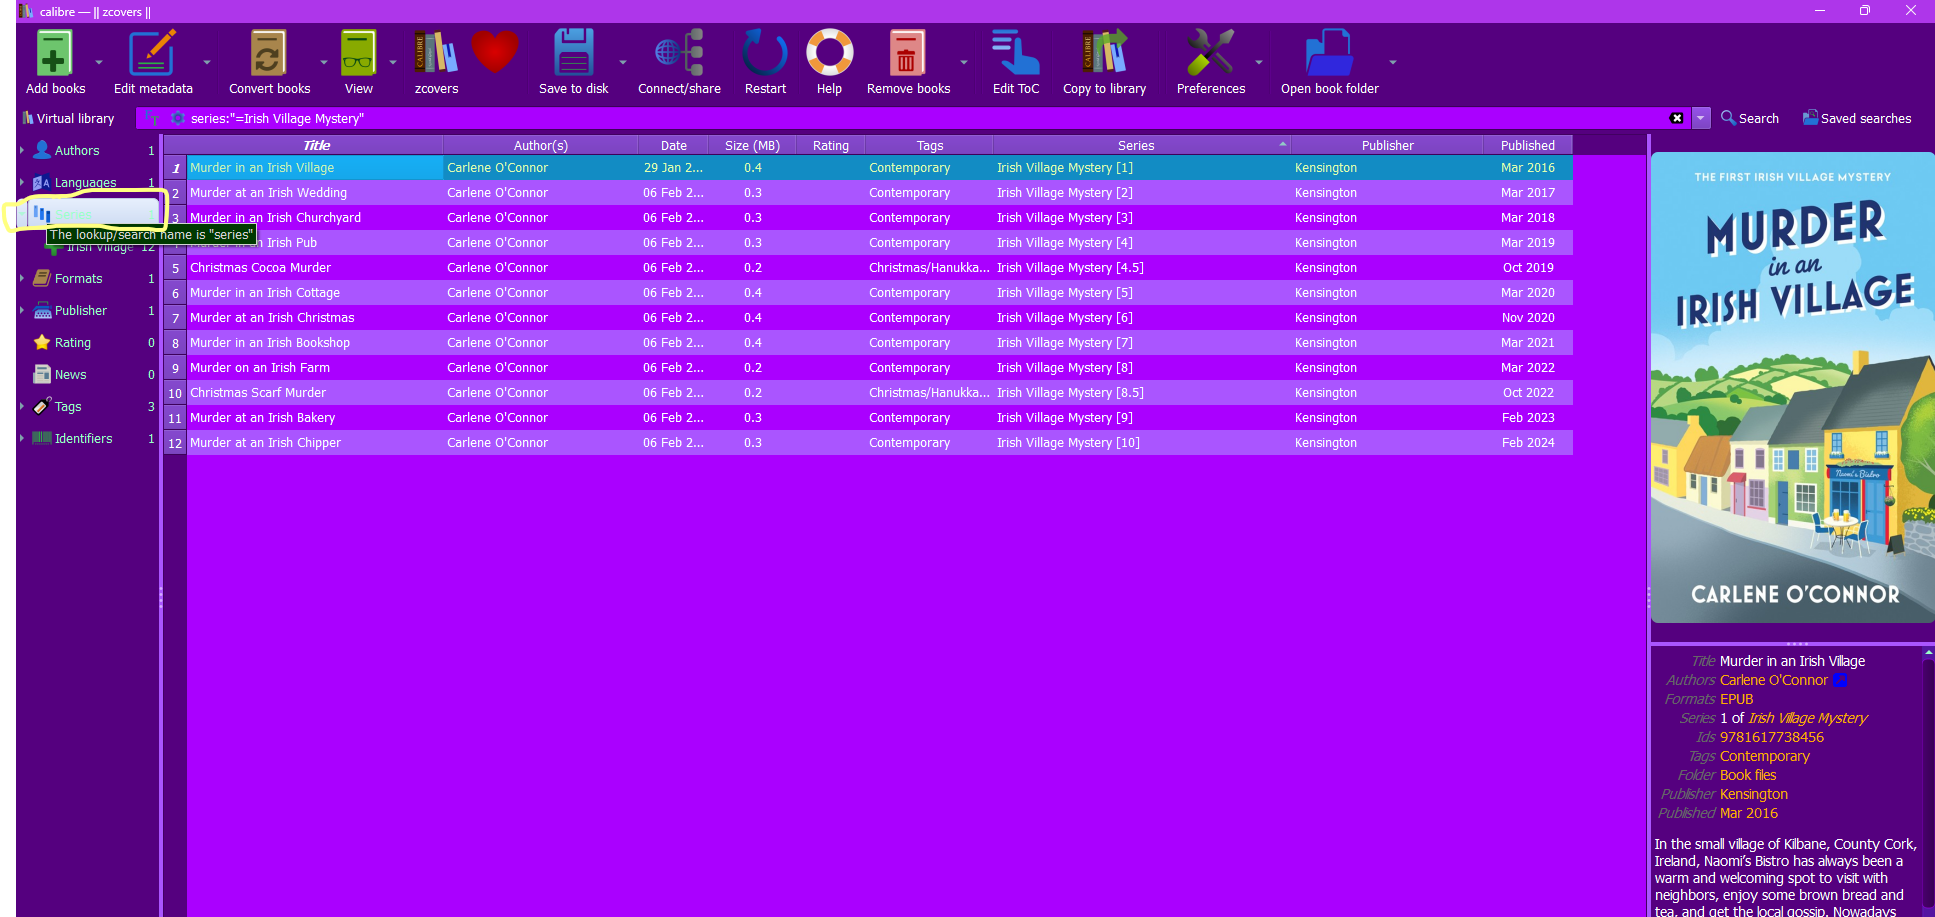Open the search history dropdown

tap(1700, 118)
